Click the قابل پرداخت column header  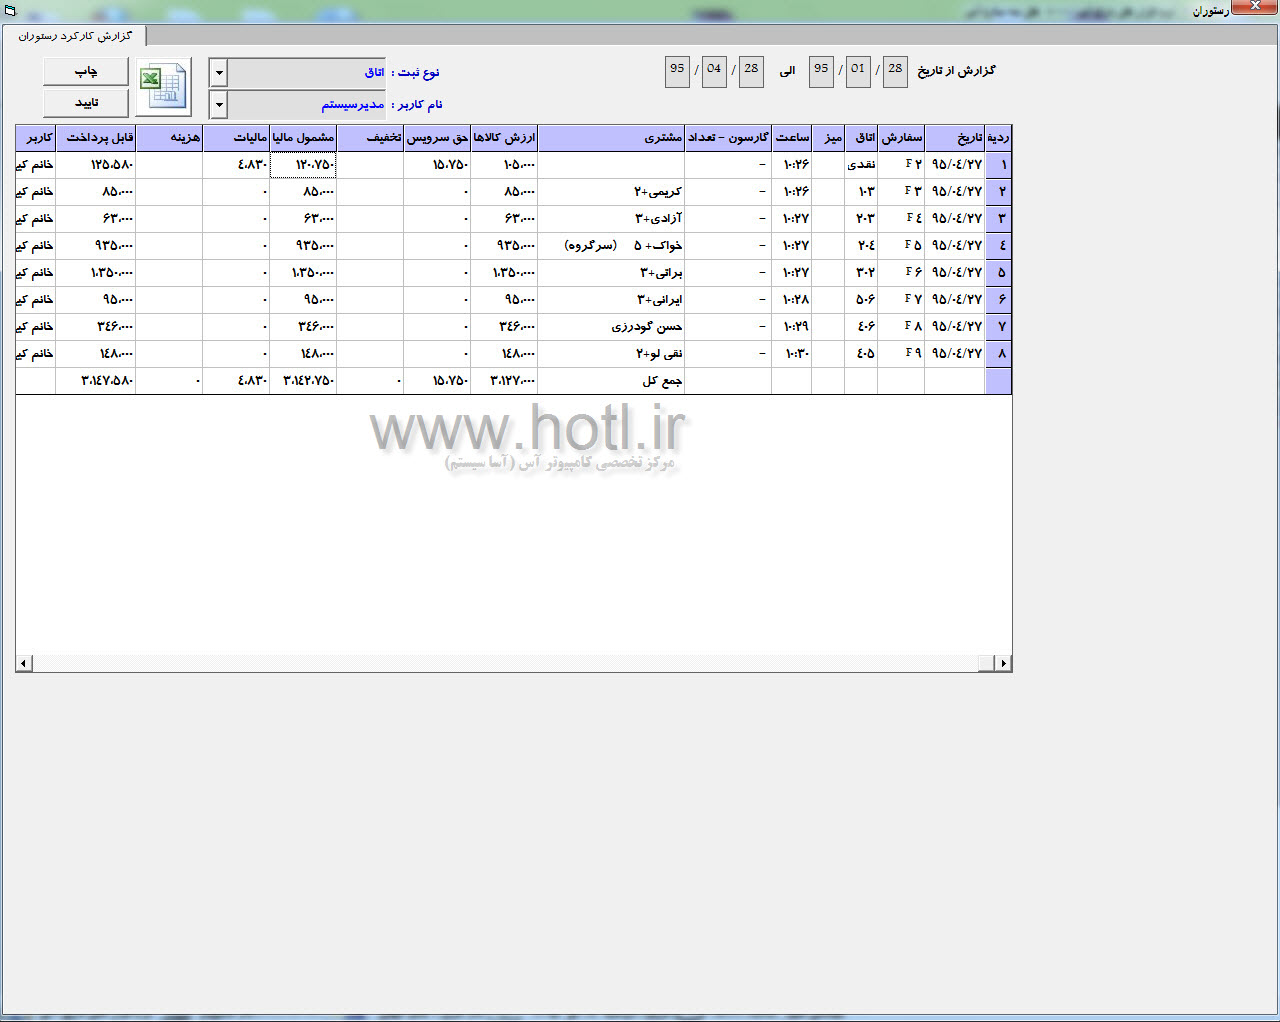[96, 138]
